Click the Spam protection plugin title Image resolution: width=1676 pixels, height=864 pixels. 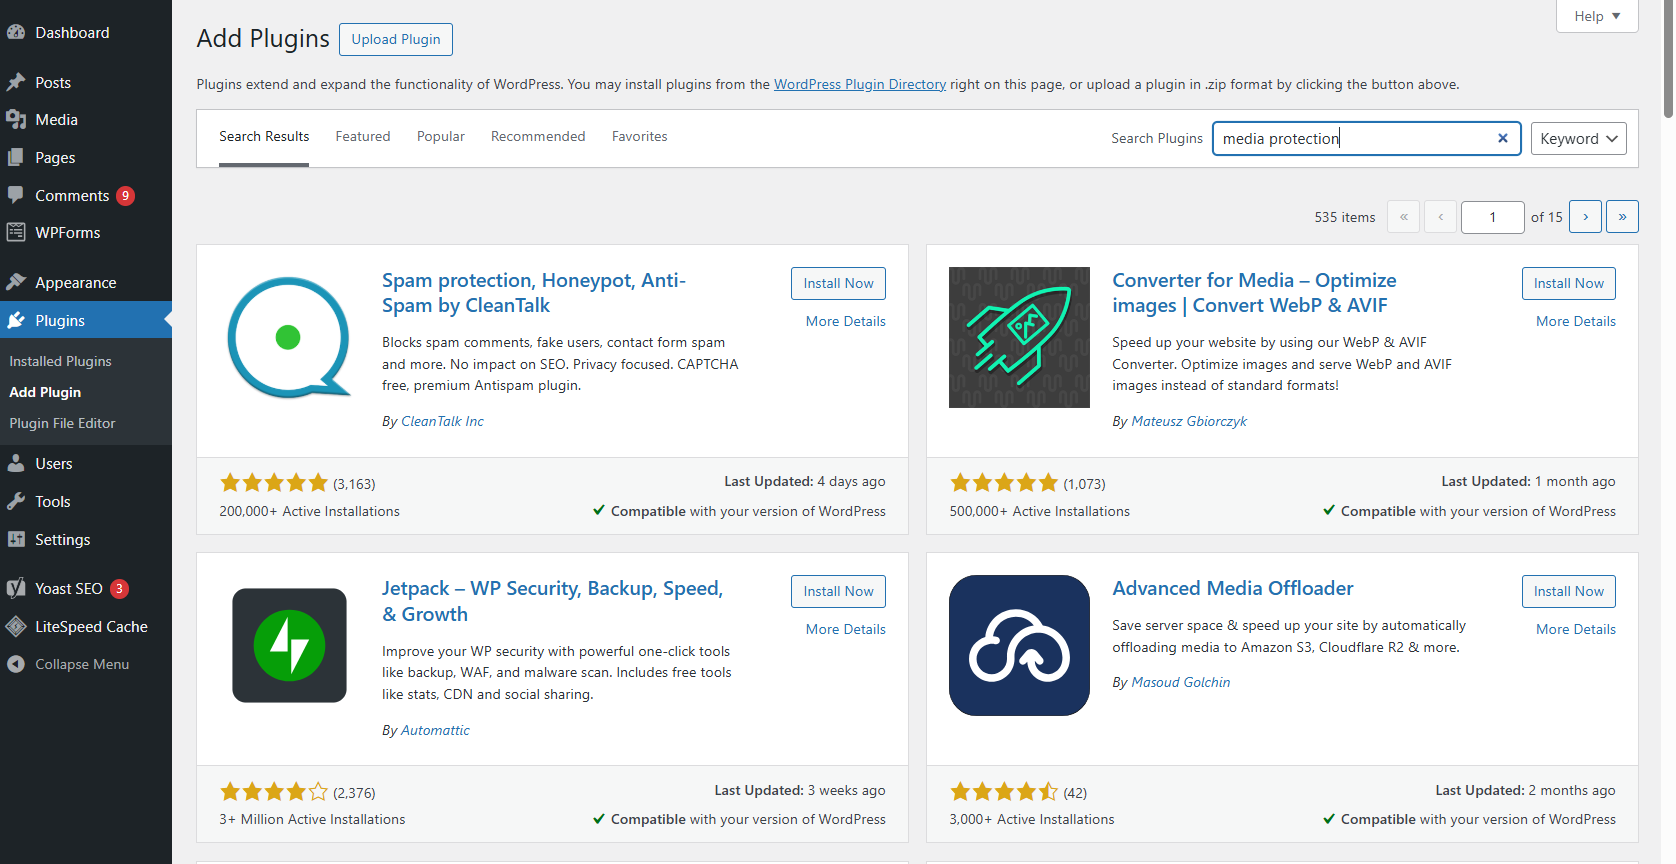534,293
